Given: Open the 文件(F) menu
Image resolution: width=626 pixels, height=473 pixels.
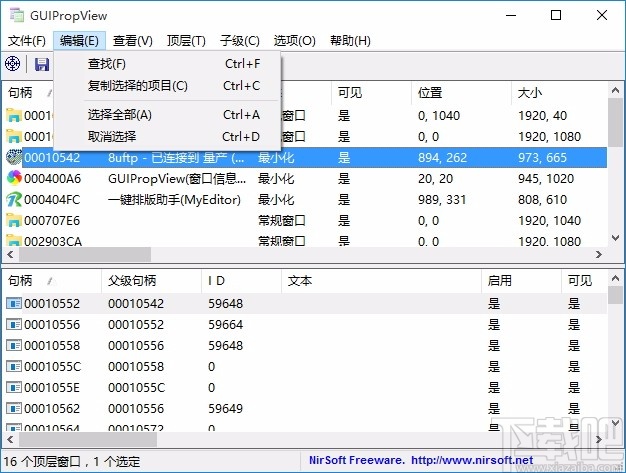Looking at the screenshot, I should (27, 40).
